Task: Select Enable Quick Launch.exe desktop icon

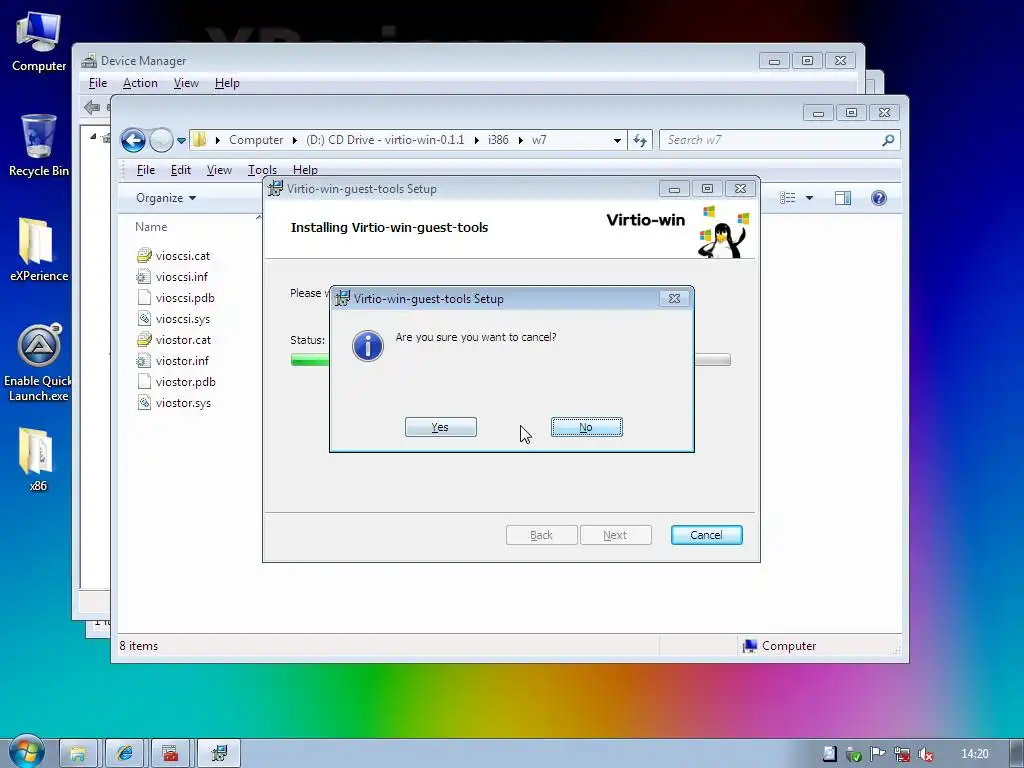Action: (x=39, y=363)
